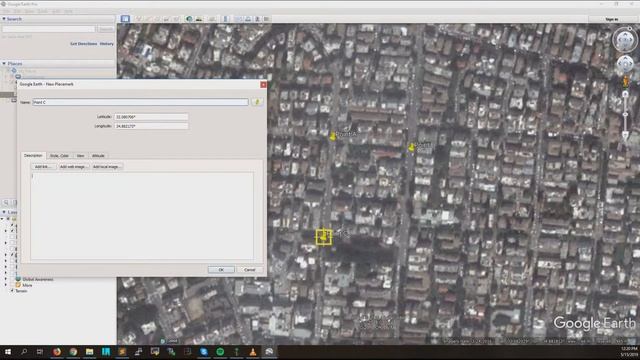Image resolution: width=640 pixels, height=360 pixels.
Task: Select the Add Polygon toolbar icon
Action: coord(148,19)
